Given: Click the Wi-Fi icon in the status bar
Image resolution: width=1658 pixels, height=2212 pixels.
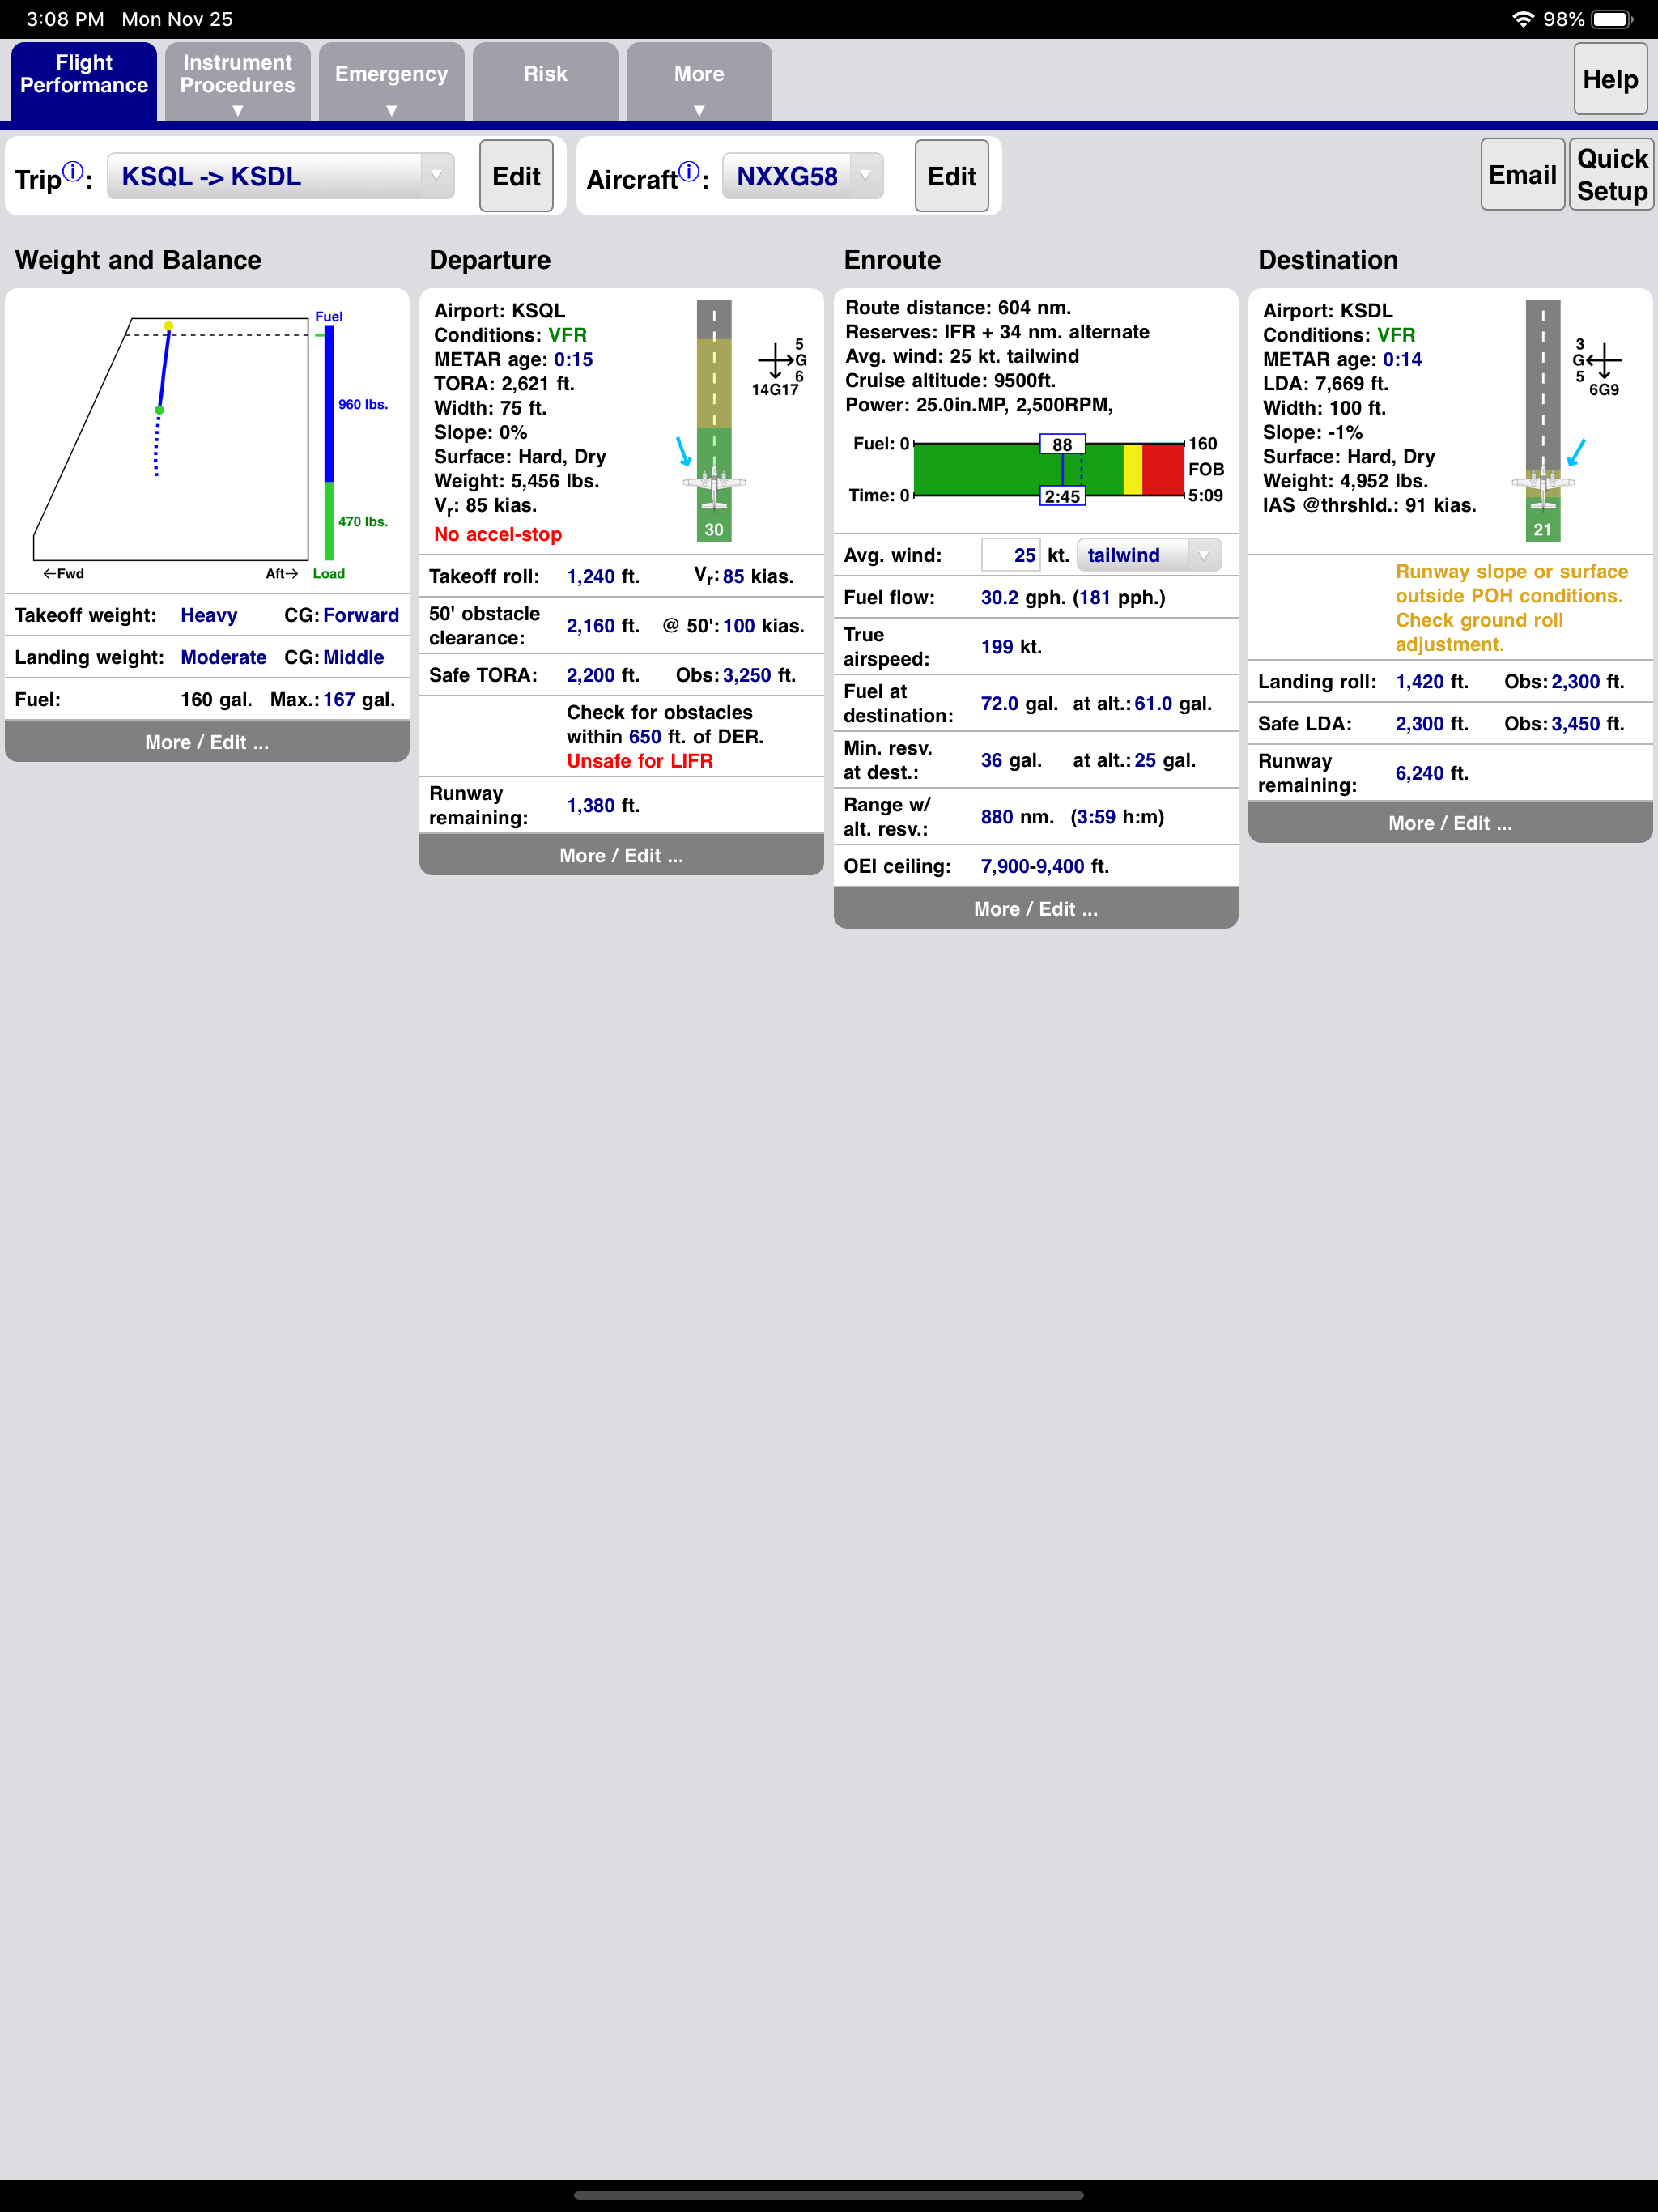Looking at the screenshot, I should (x=1523, y=18).
